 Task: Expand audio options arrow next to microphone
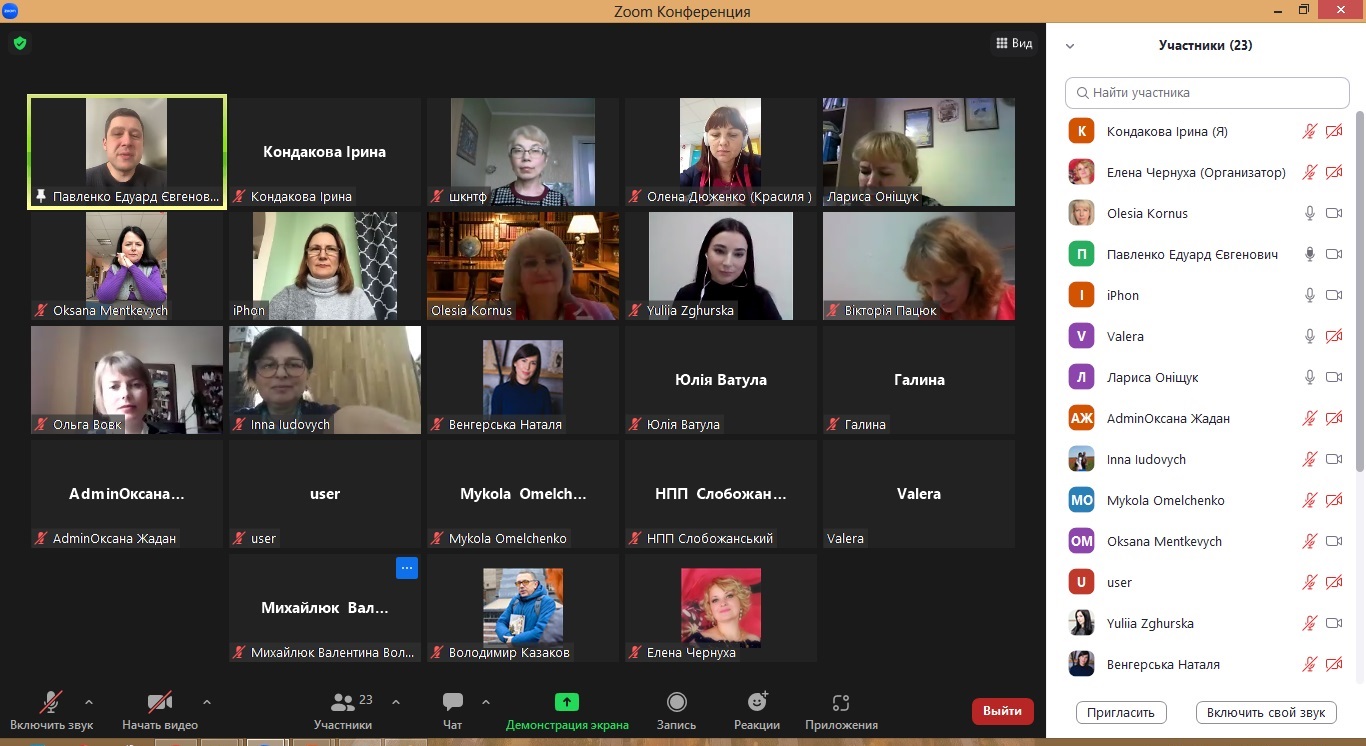click(89, 702)
